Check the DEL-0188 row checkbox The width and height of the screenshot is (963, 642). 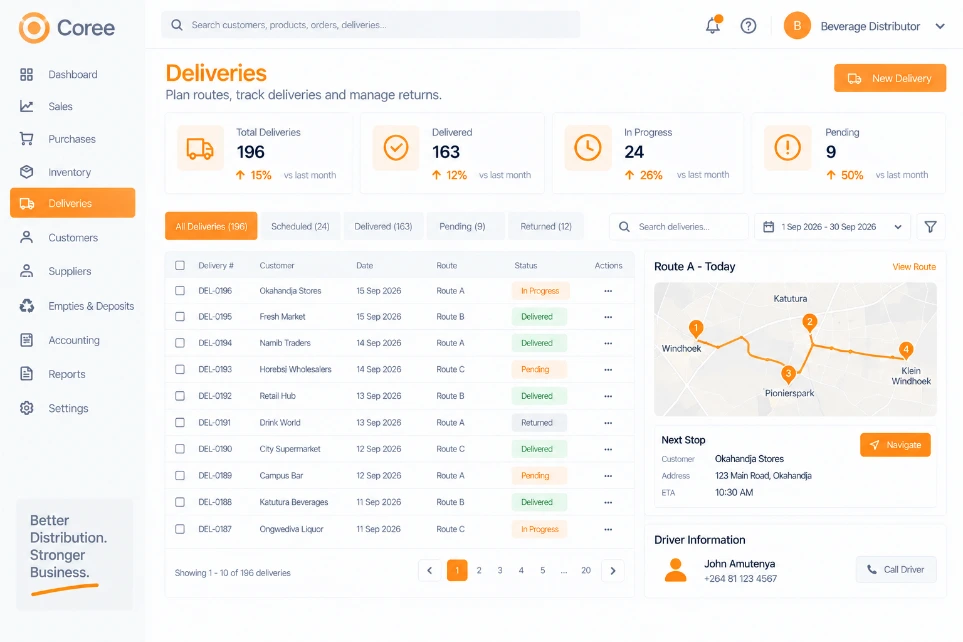tap(180, 502)
